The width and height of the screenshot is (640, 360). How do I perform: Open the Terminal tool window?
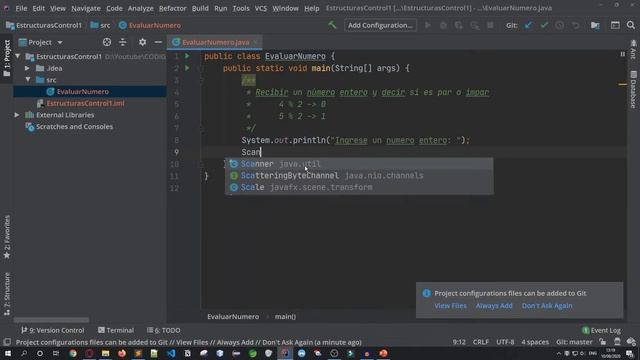pyautogui.click(x=116, y=330)
